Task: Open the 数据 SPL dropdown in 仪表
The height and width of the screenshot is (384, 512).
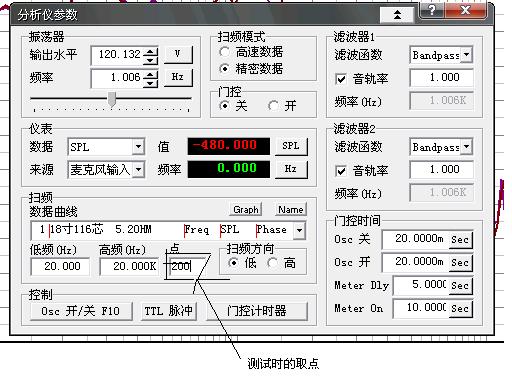Action: click(138, 146)
